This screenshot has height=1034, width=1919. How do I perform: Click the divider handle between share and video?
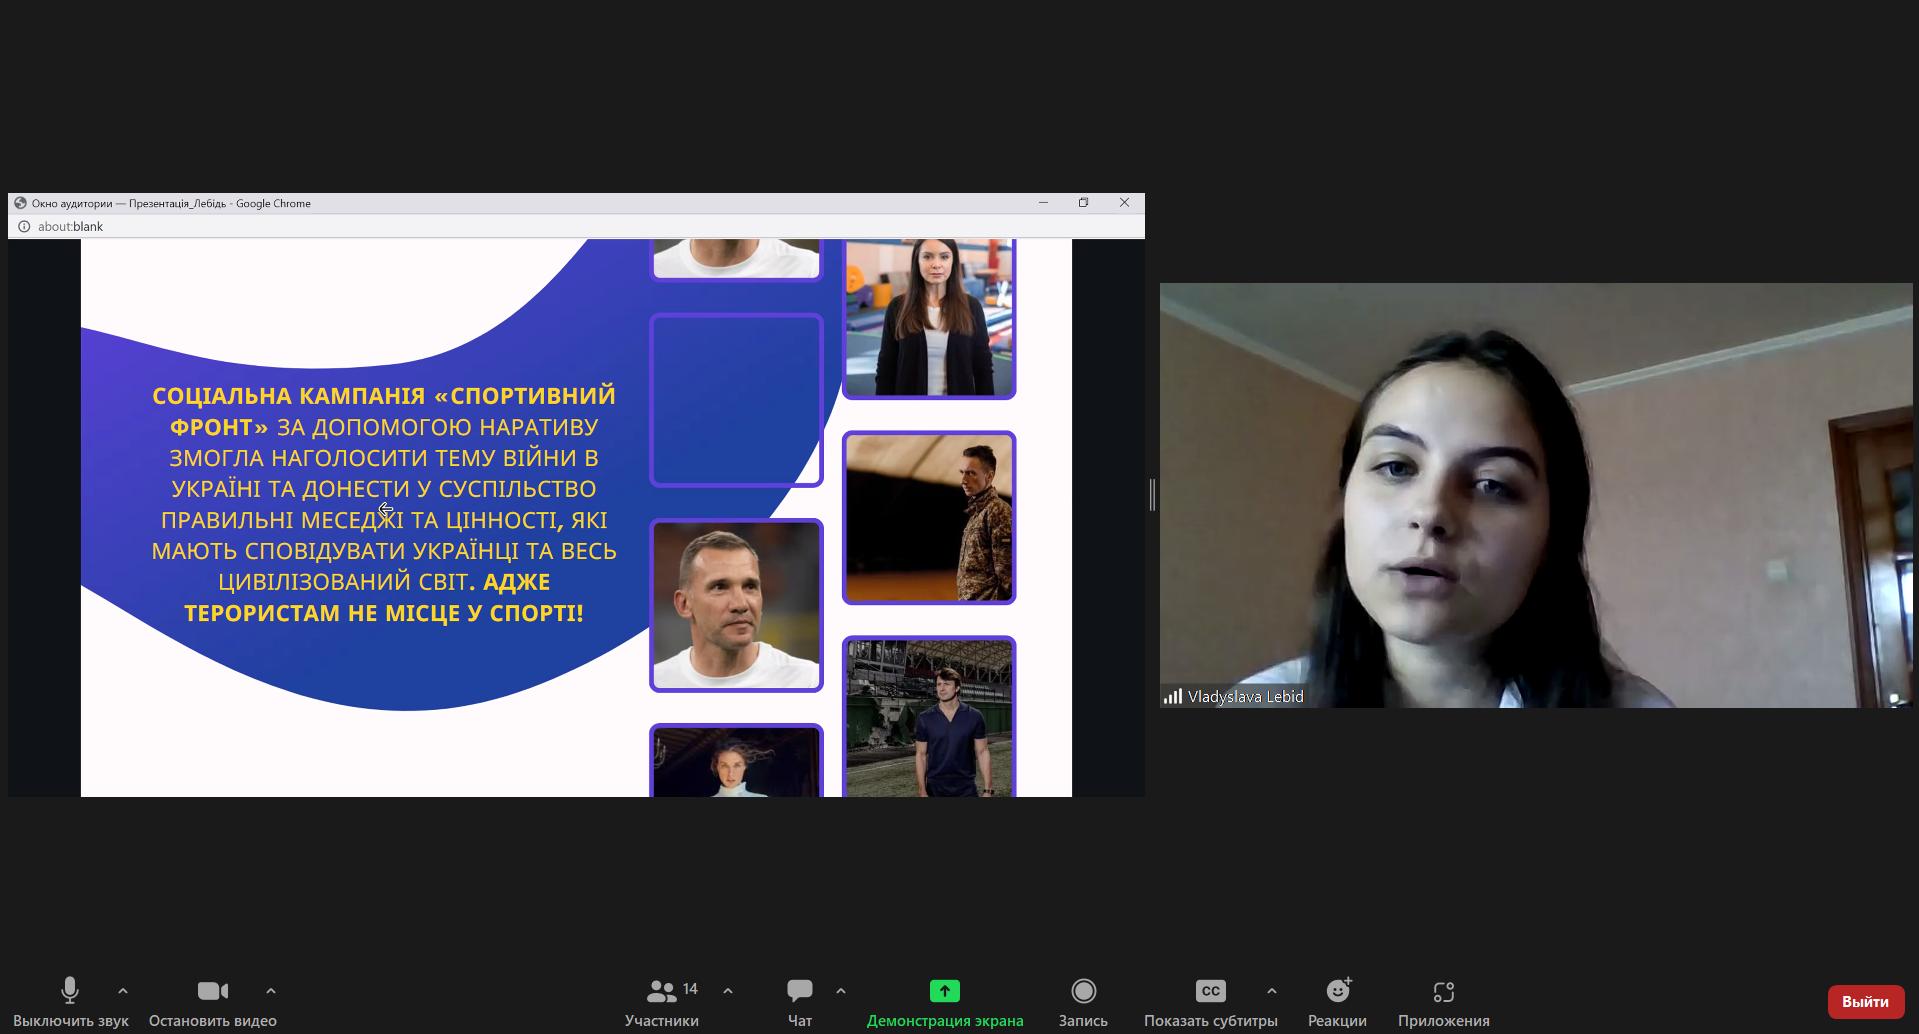1152,495
